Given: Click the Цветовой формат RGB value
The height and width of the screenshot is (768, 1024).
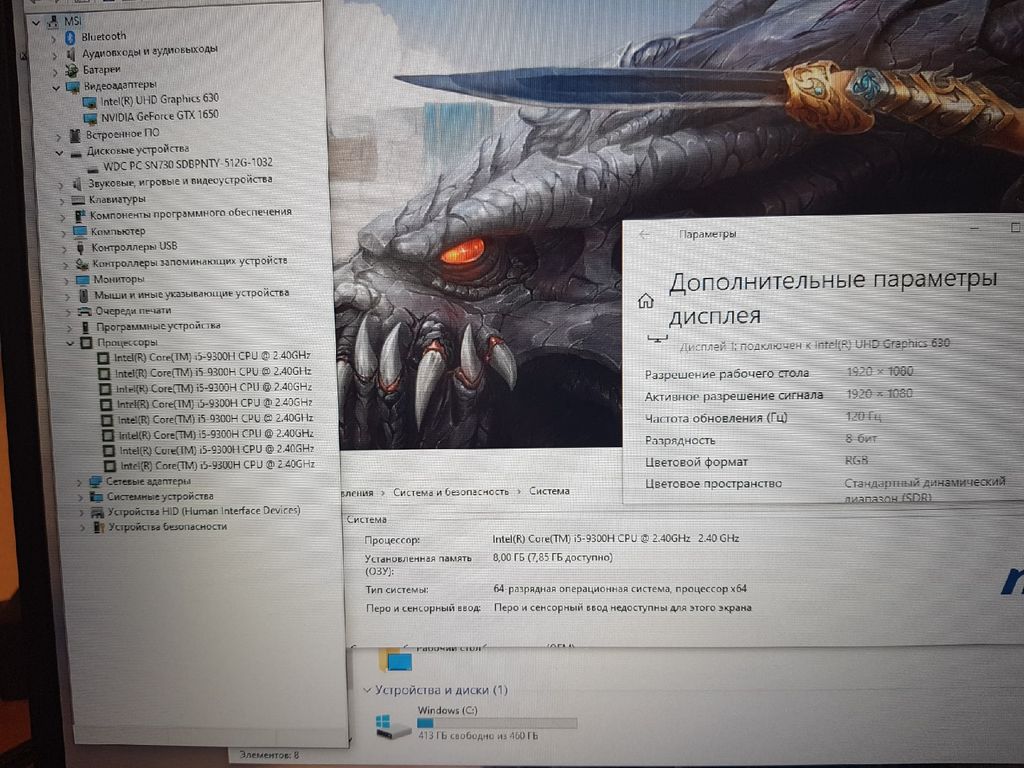Looking at the screenshot, I should pos(856,460).
